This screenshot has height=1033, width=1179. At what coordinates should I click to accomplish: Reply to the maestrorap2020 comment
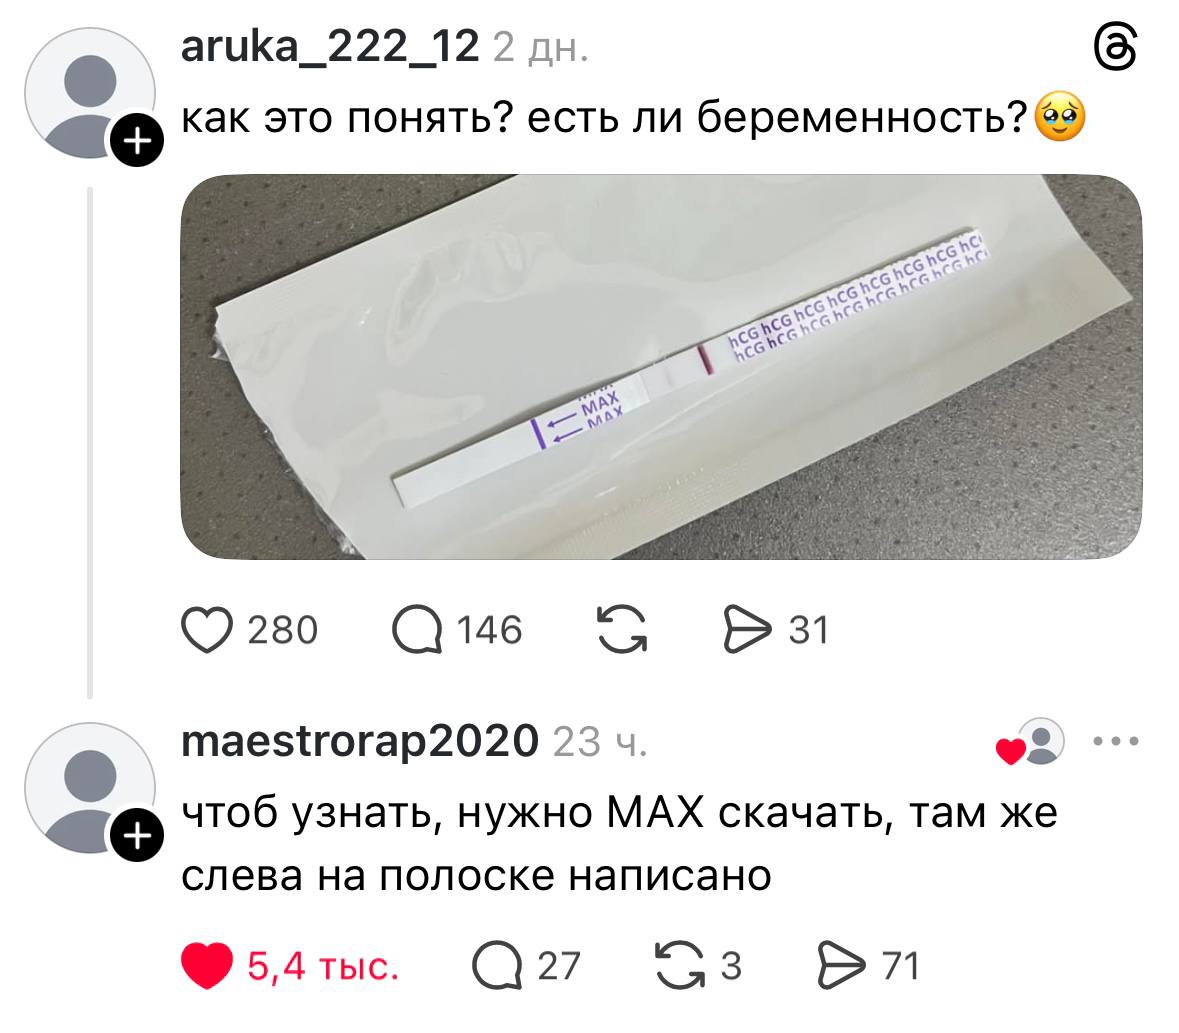pyautogui.click(x=496, y=965)
